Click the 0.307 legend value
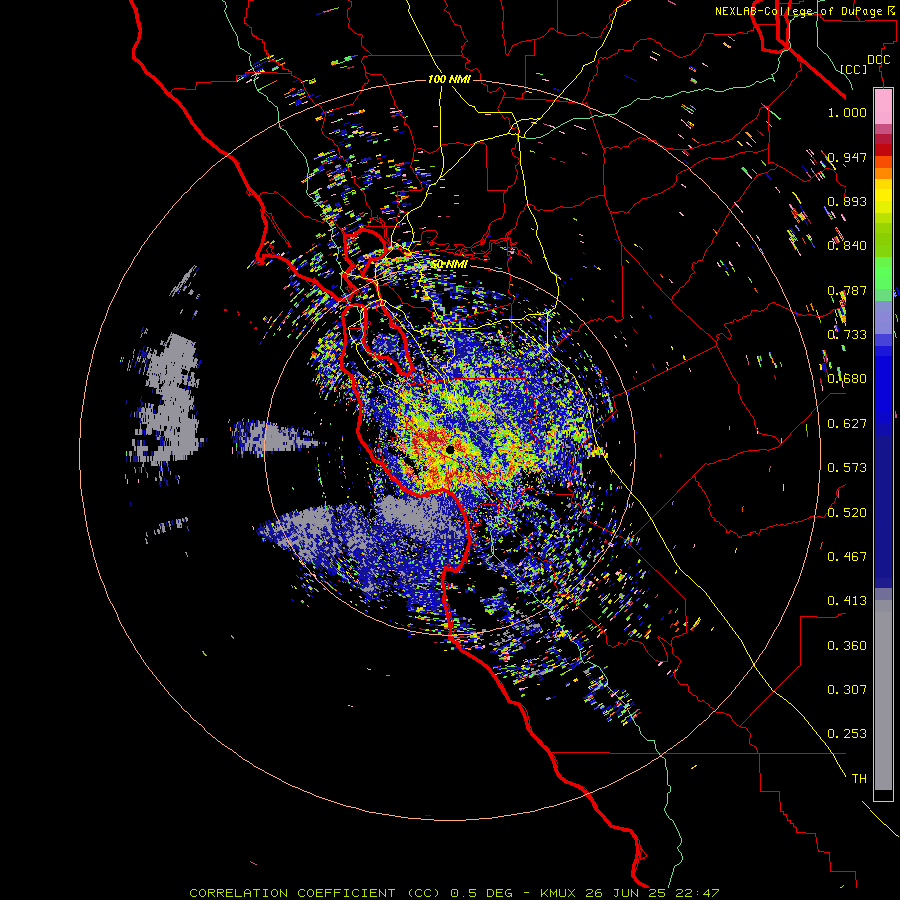This screenshot has height=900, width=900. pos(847,689)
